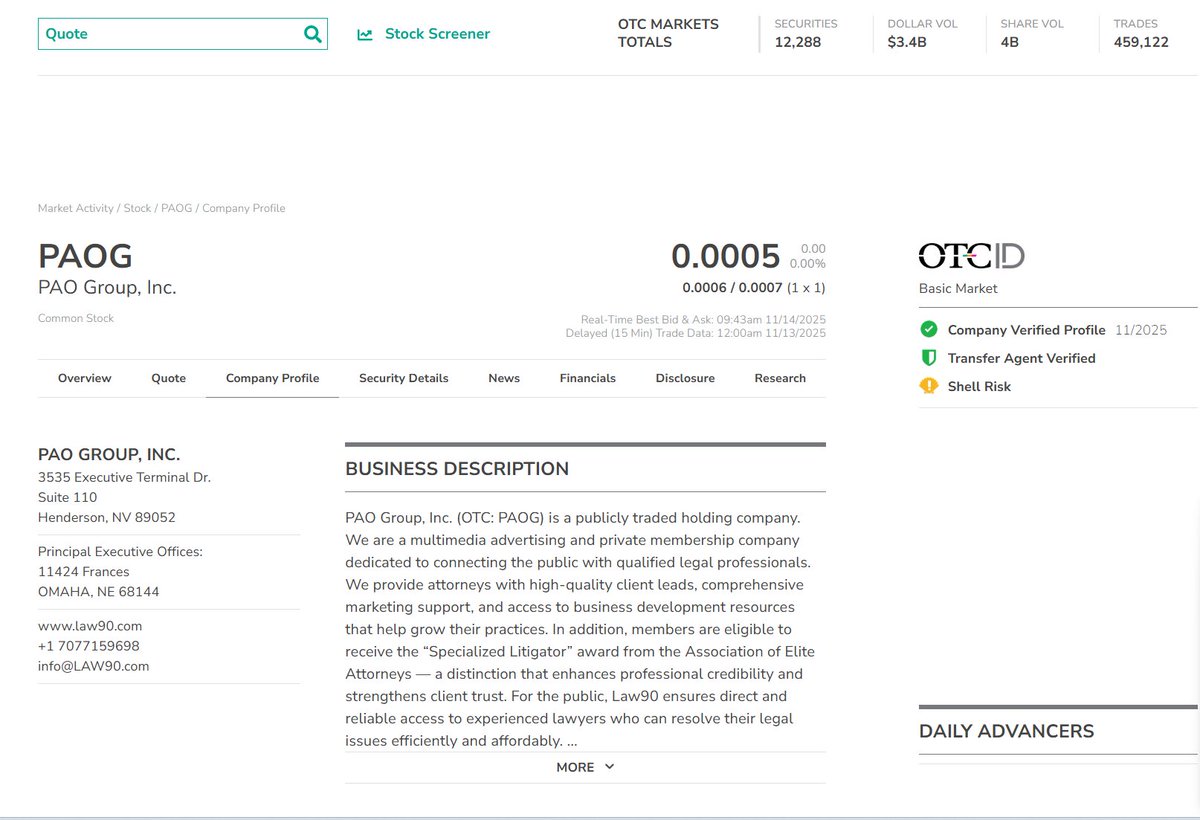The image size is (1200, 820).
Task: Click the OTC MARKETS TOTALS label
Action: coord(668,33)
